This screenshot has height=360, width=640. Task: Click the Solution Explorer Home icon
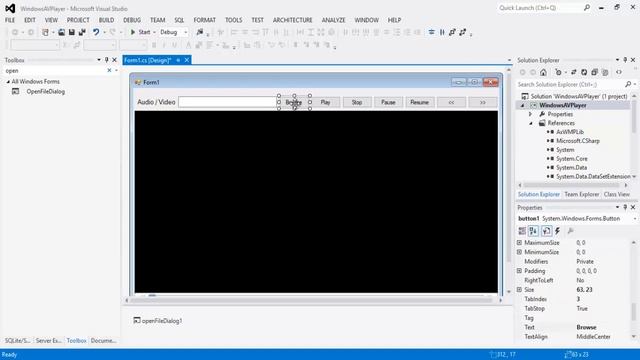(x=543, y=72)
